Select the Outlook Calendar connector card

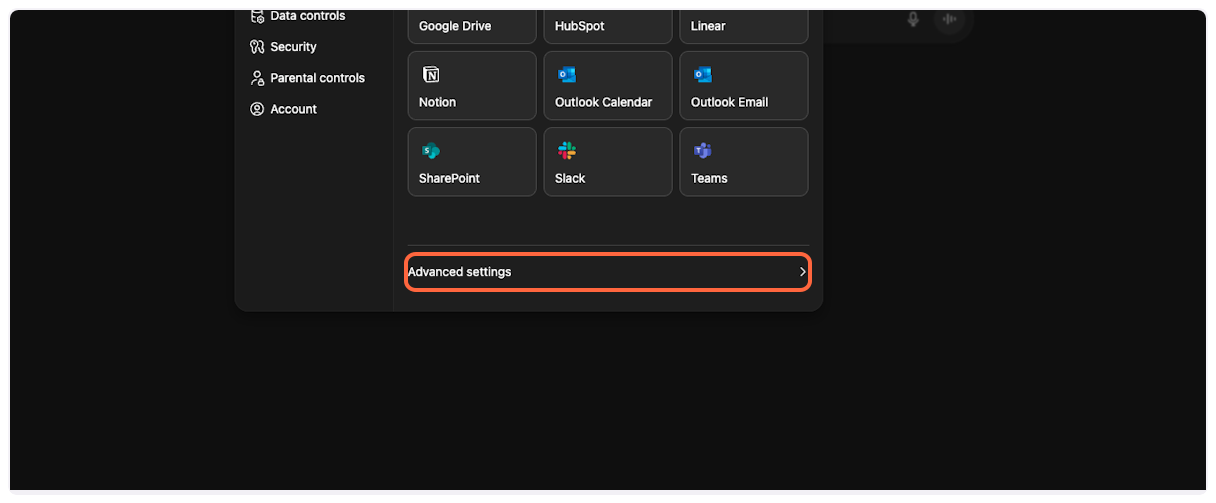[x=608, y=86]
